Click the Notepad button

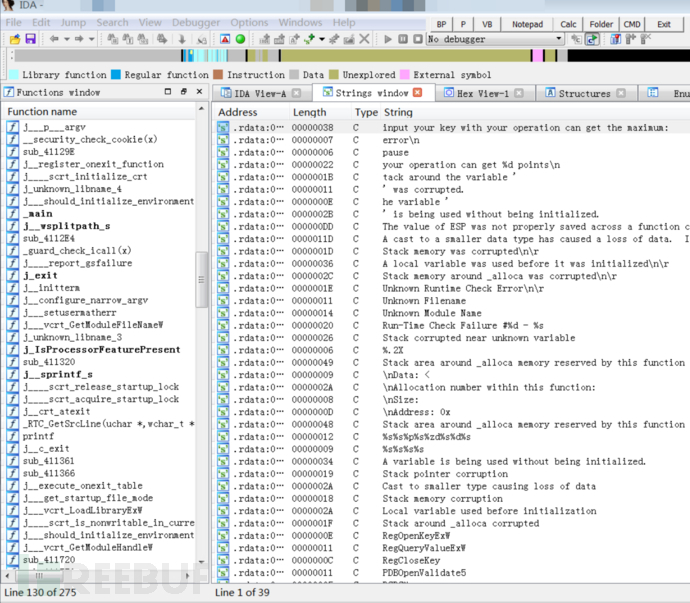click(x=527, y=23)
